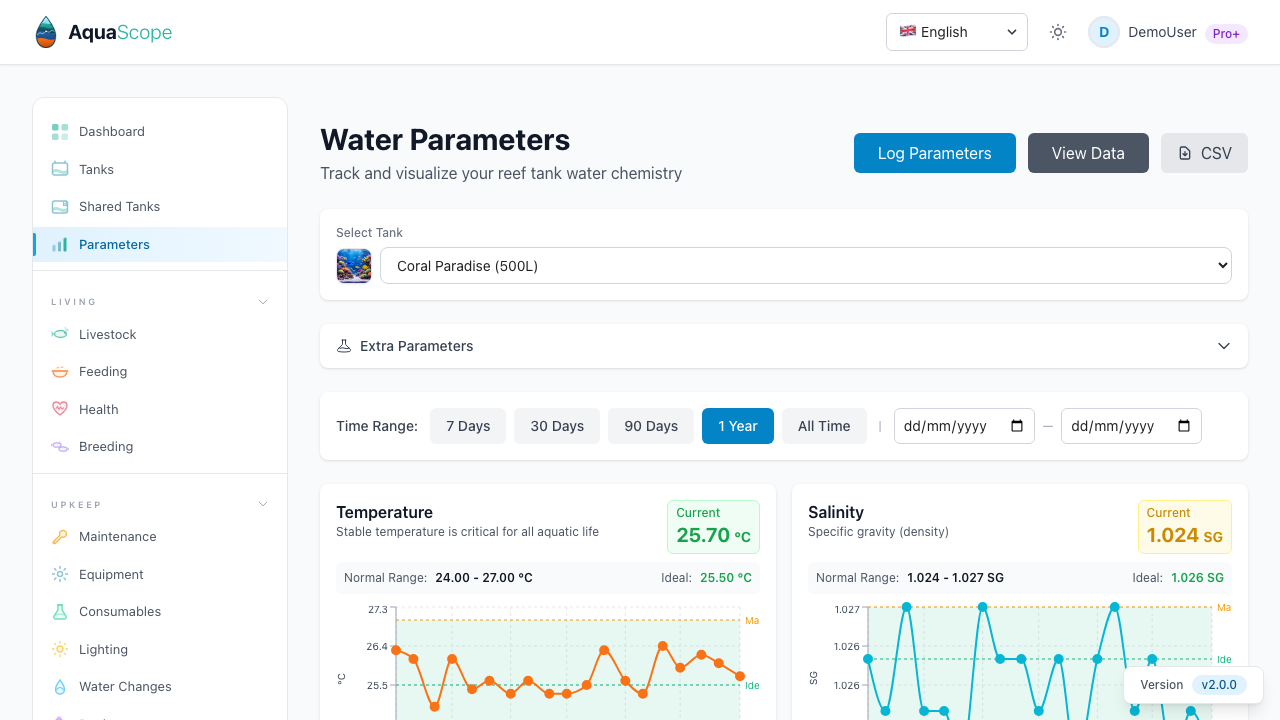Open Shared Tanks from the sidebar
Image resolution: width=1280 pixels, height=720 pixels.
coord(119,206)
